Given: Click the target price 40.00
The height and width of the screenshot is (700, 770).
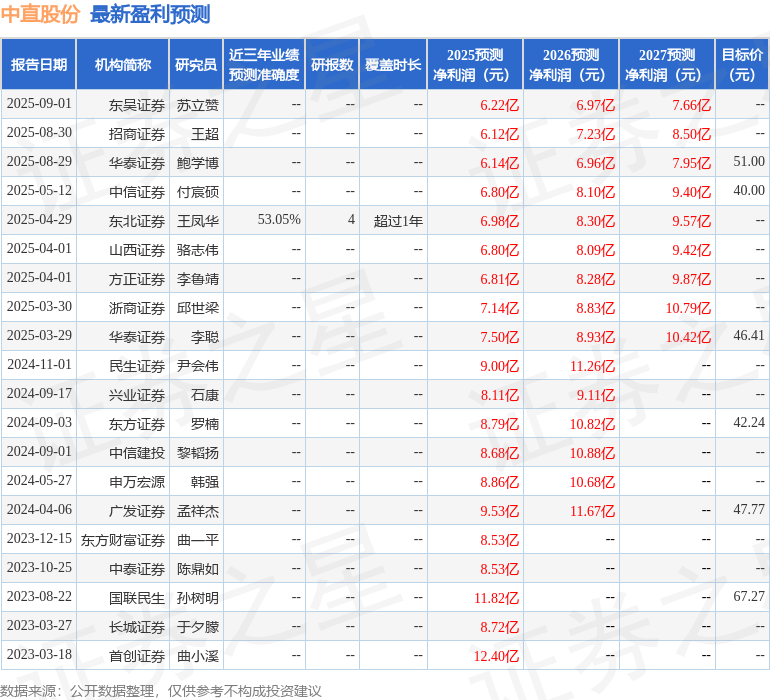Looking at the screenshot, I should (x=749, y=191).
